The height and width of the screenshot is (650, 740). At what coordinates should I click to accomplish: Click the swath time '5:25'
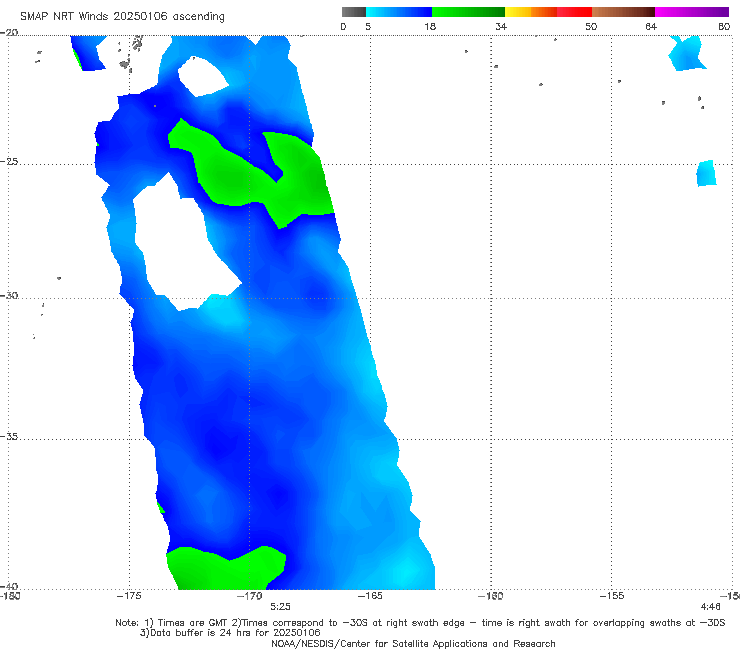coord(280,607)
